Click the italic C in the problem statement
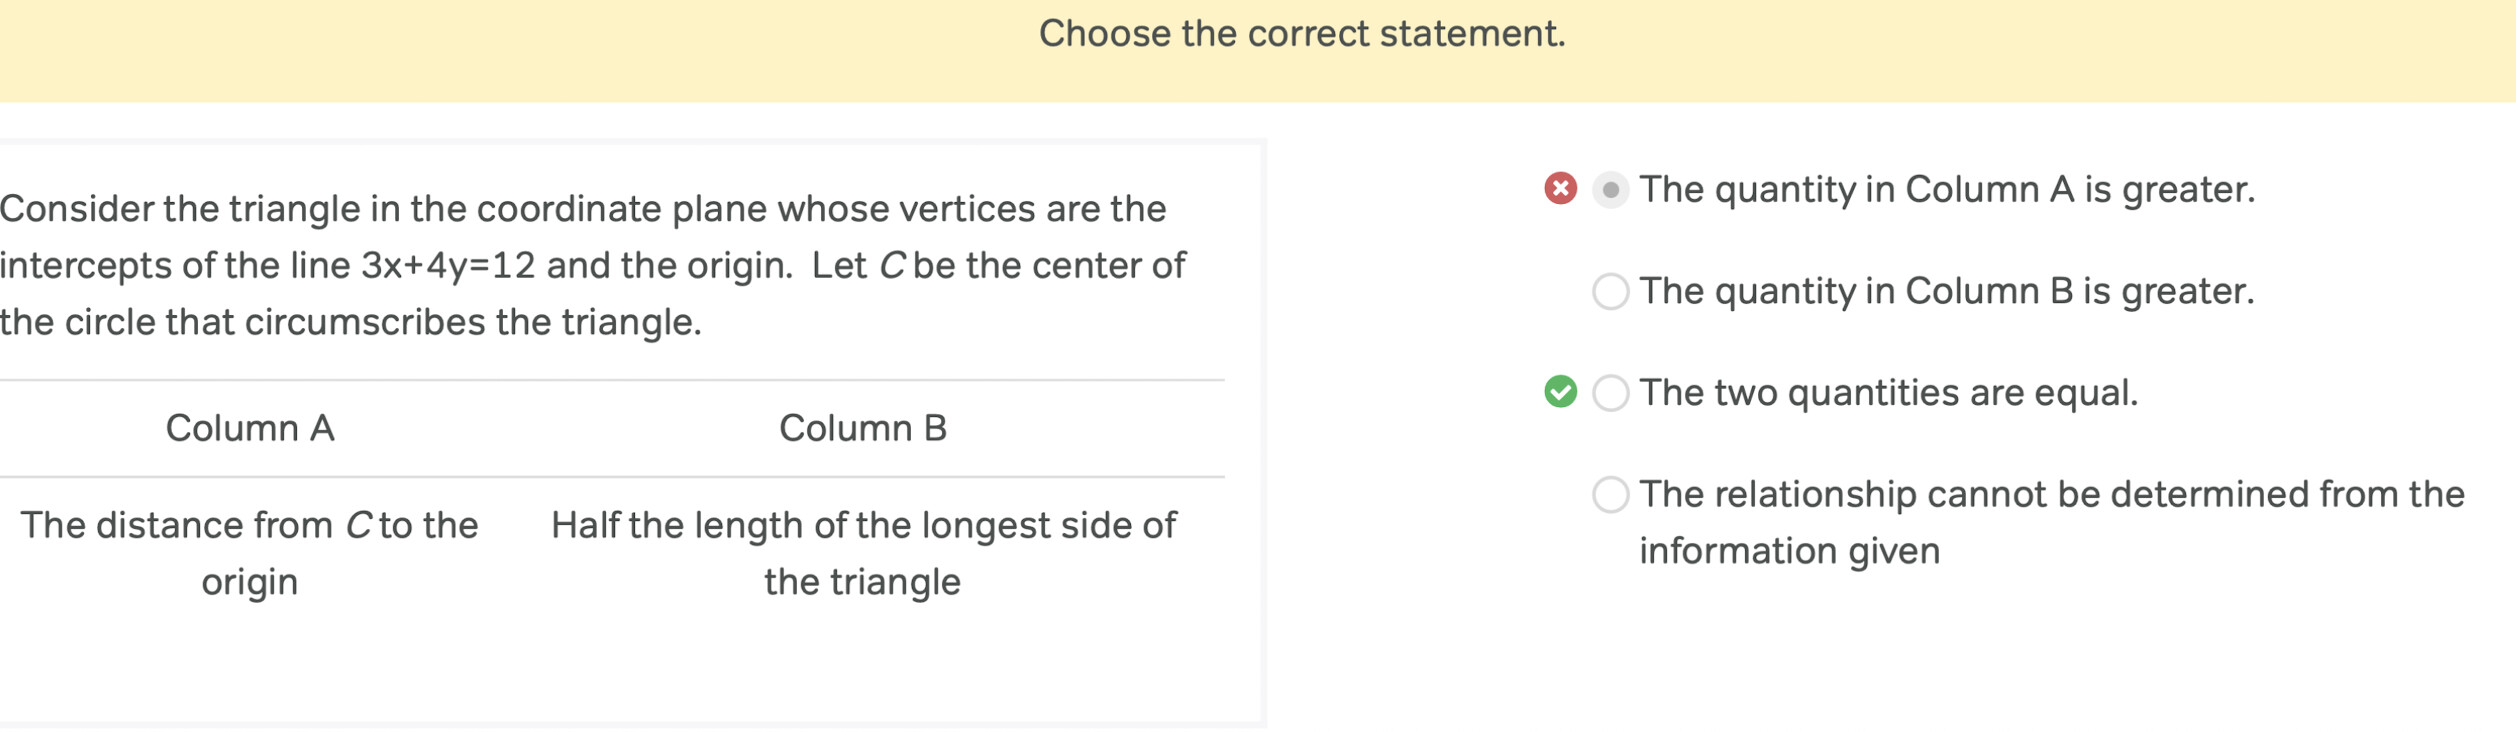Viewport: 2516px width, 732px height. click(x=892, y=266)
